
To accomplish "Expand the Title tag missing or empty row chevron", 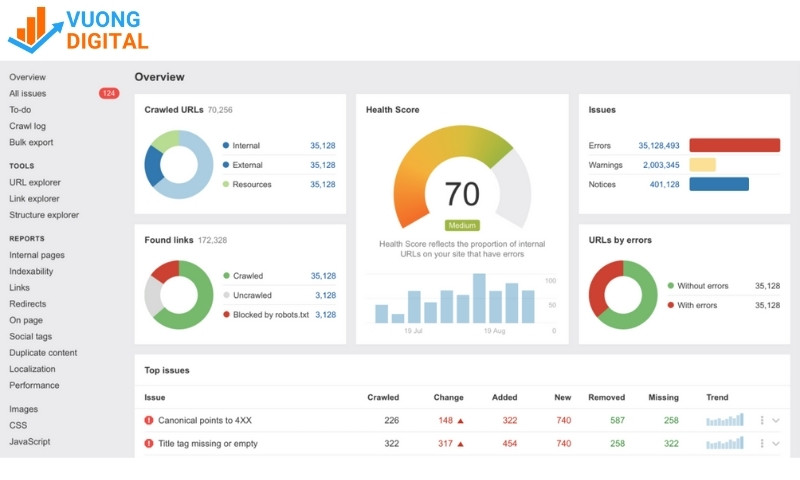I will (776, 443).
